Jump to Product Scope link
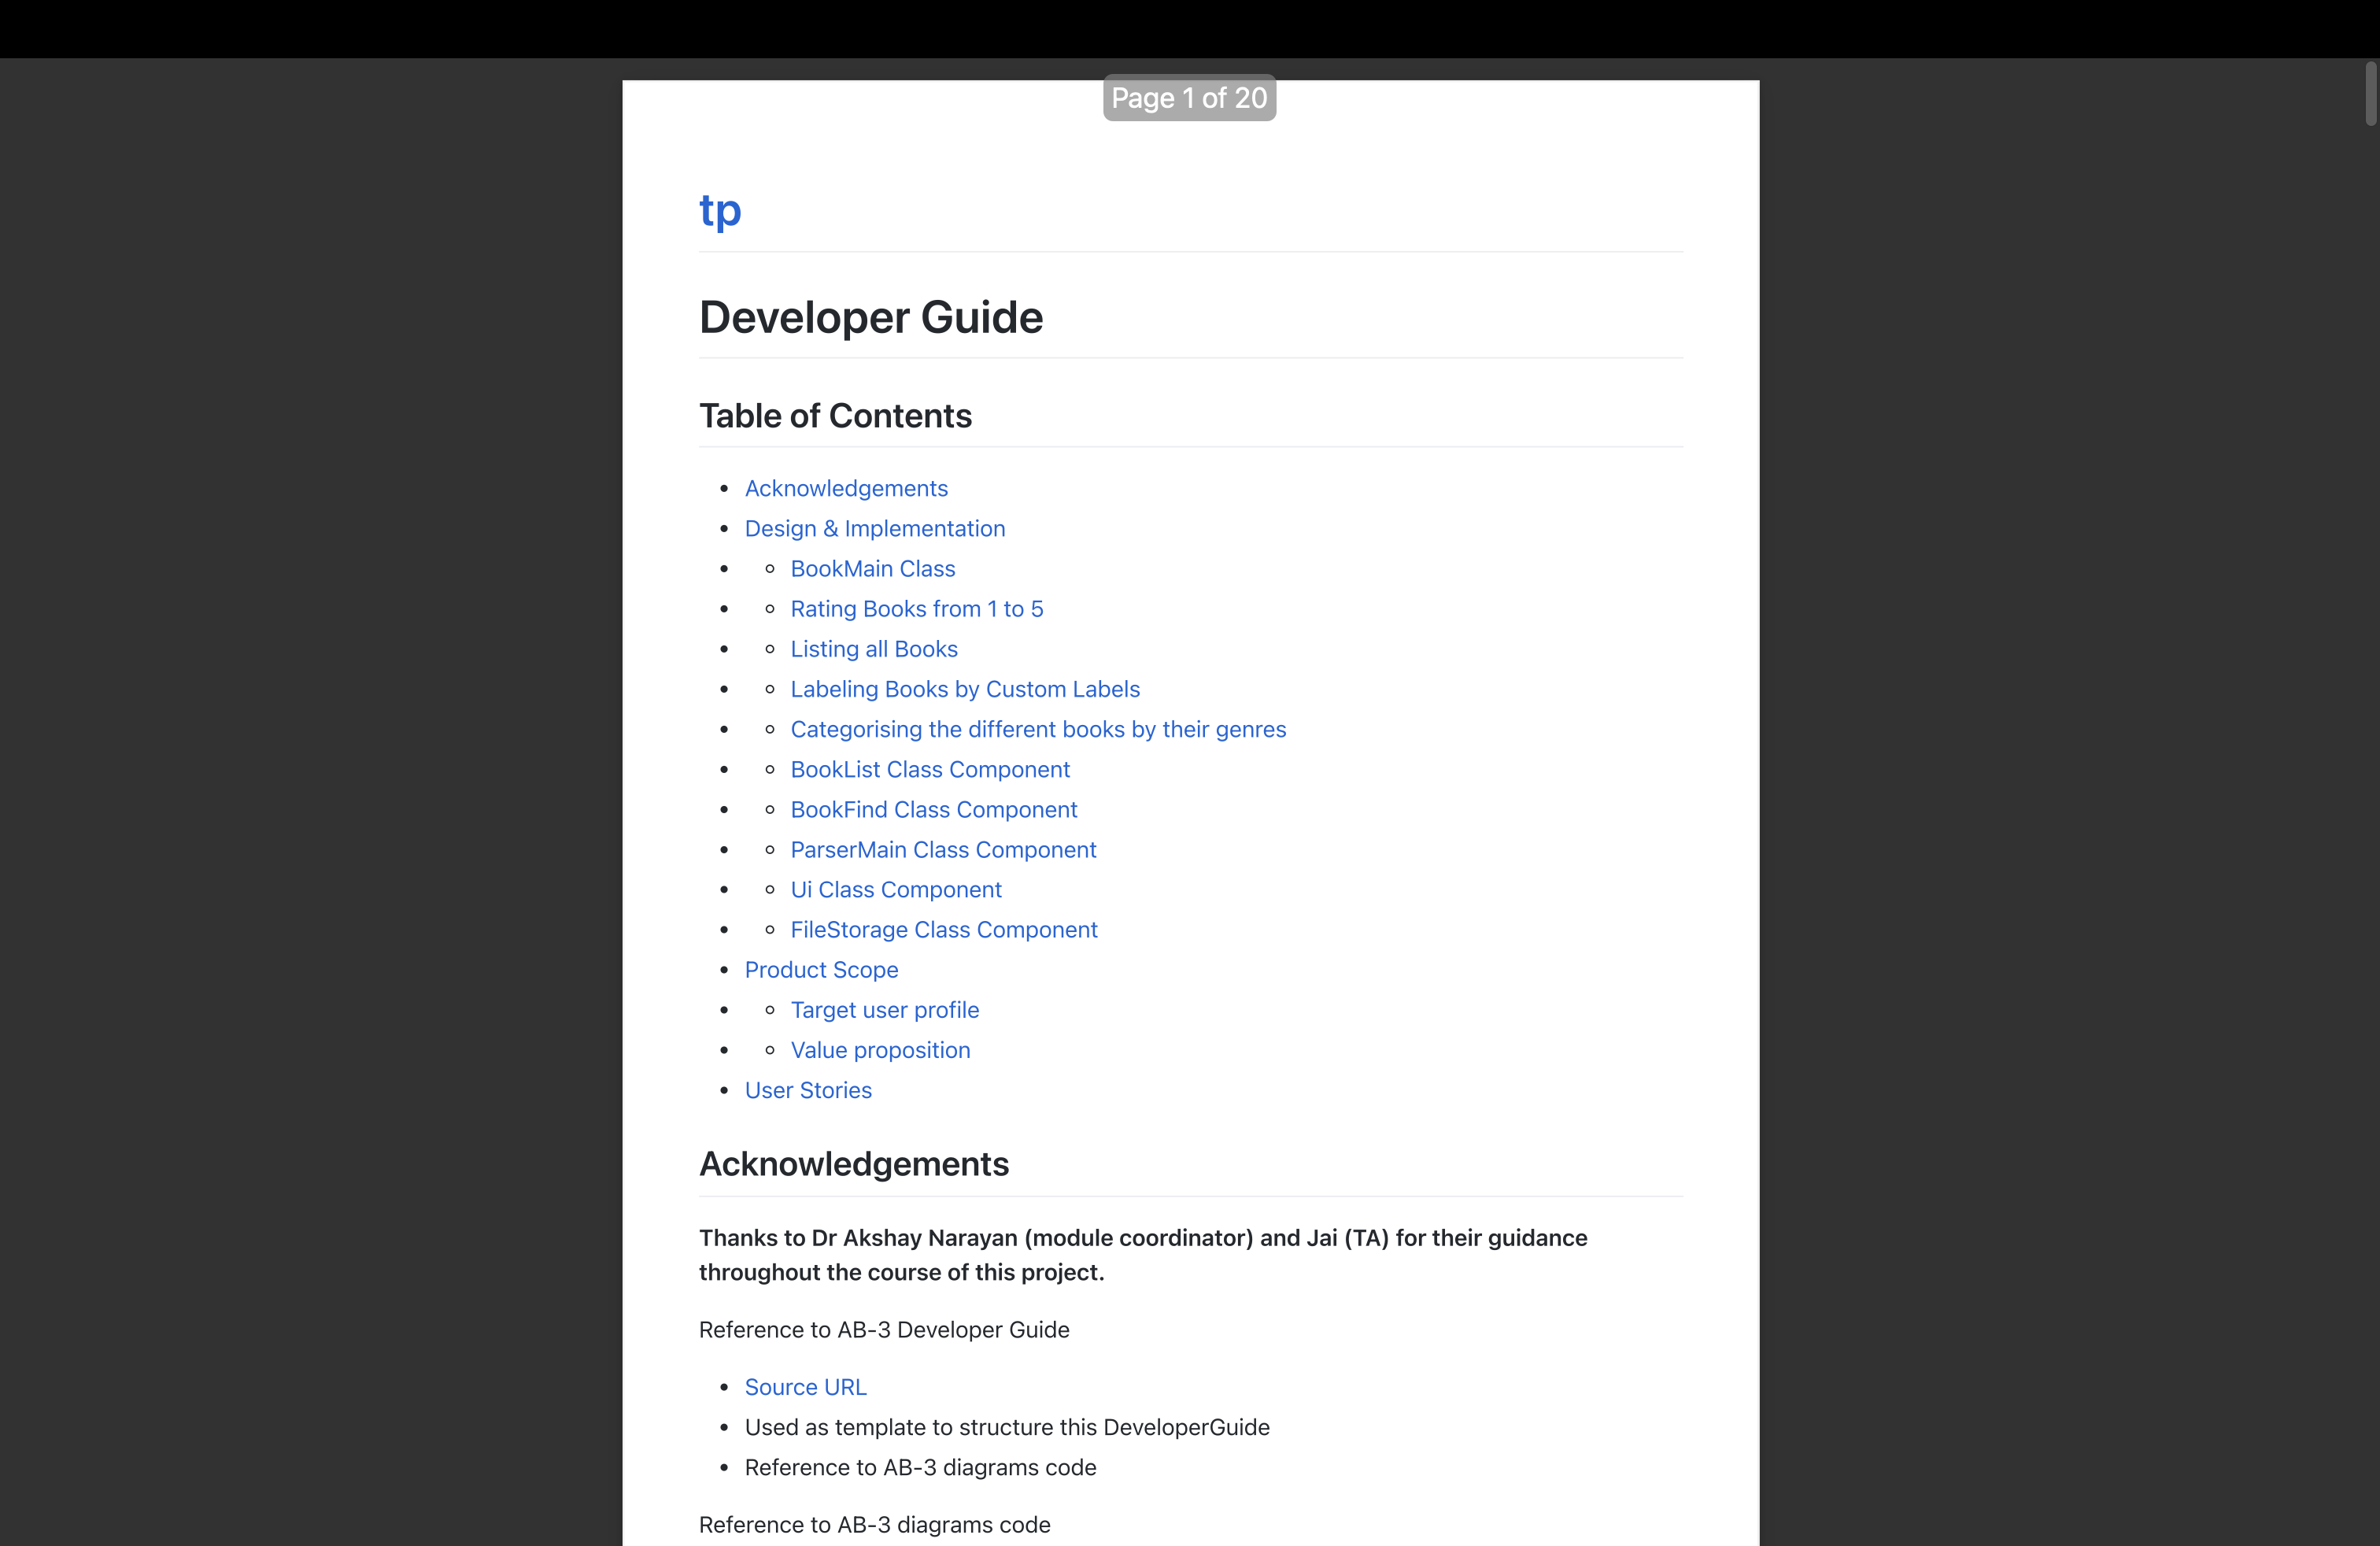 point(821,969)
